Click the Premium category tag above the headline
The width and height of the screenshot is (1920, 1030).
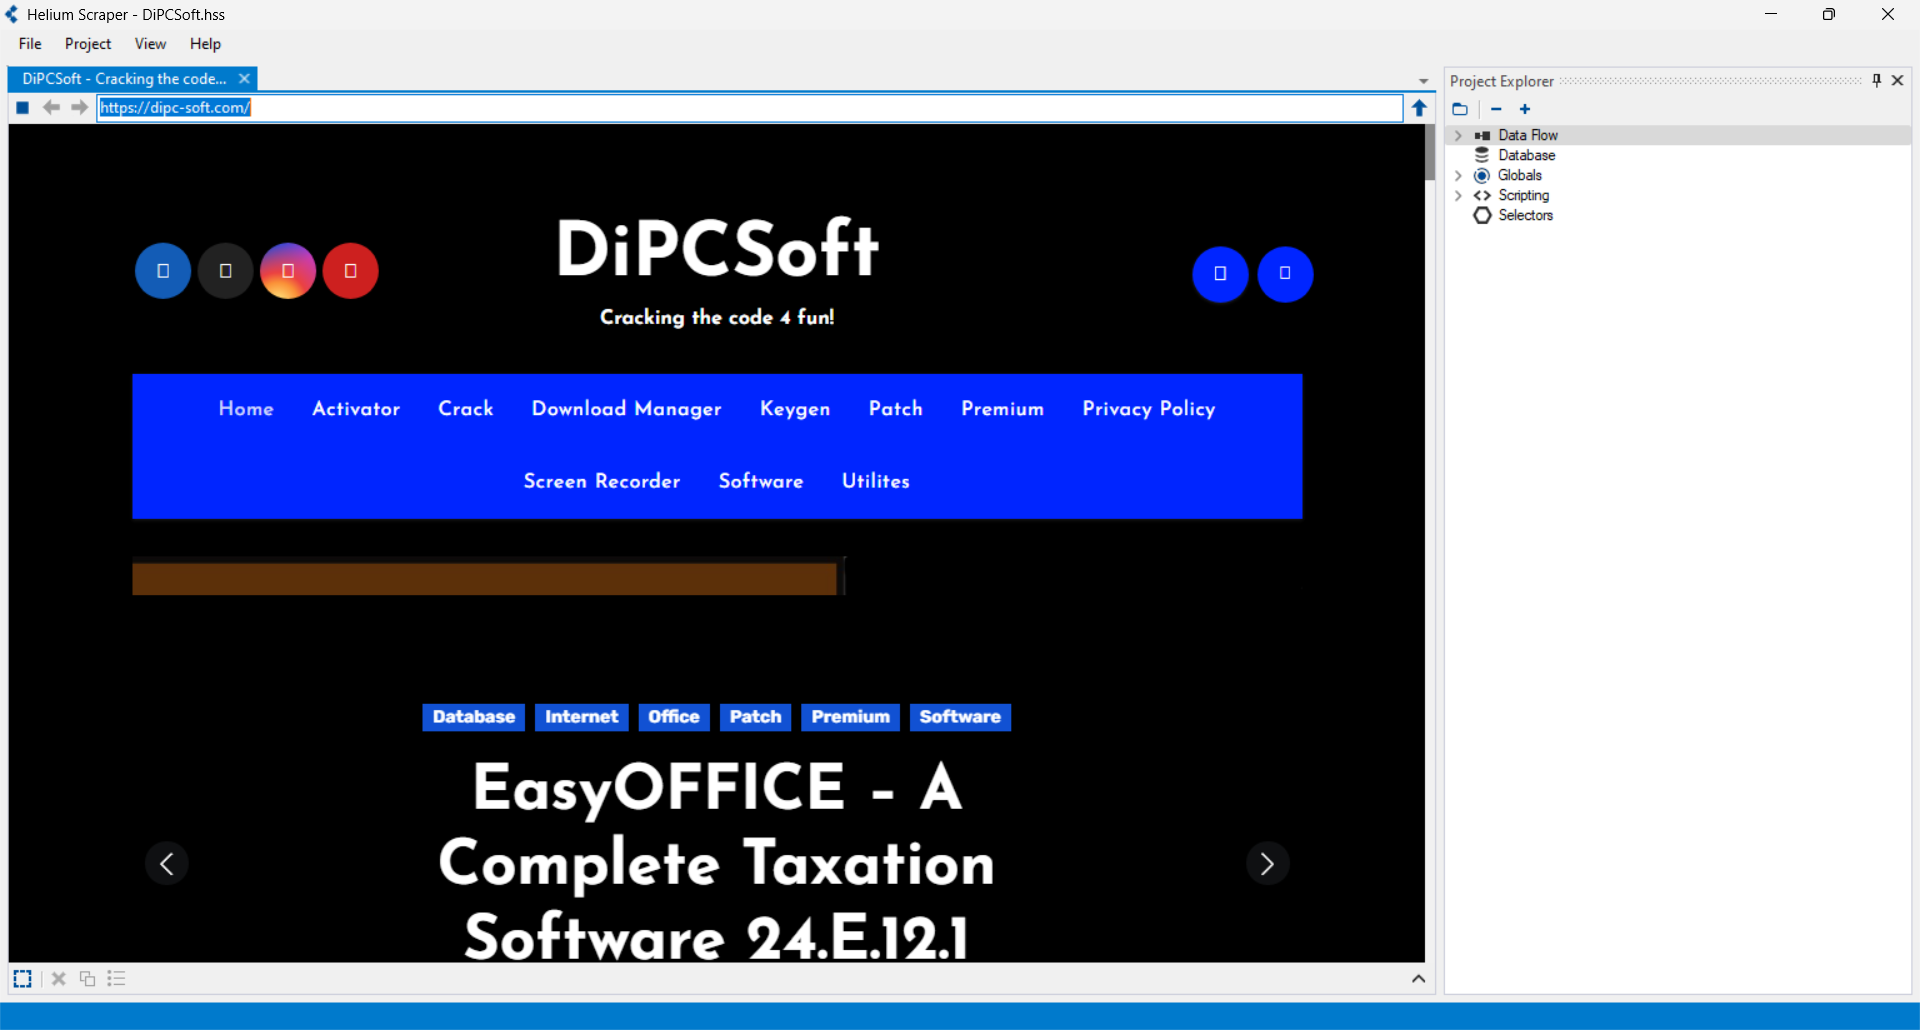(851, 717)
